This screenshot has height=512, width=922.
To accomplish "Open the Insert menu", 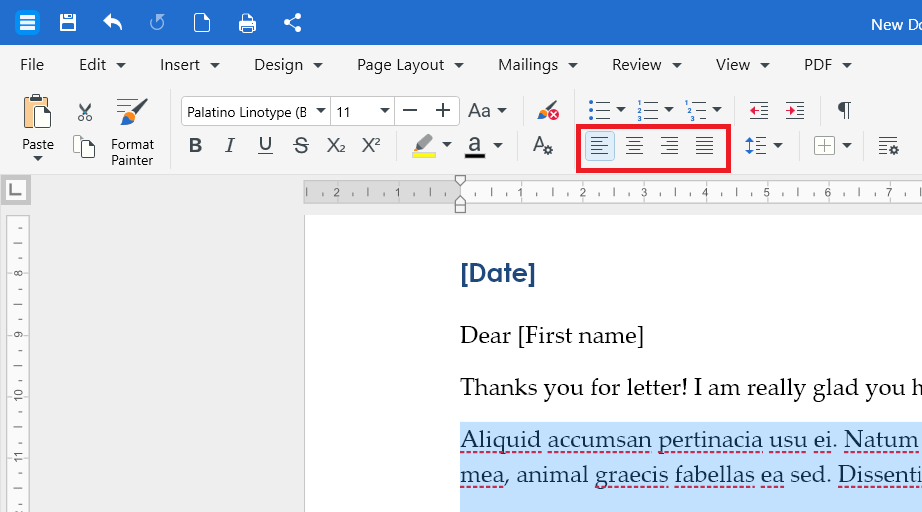I will [189, 65].
